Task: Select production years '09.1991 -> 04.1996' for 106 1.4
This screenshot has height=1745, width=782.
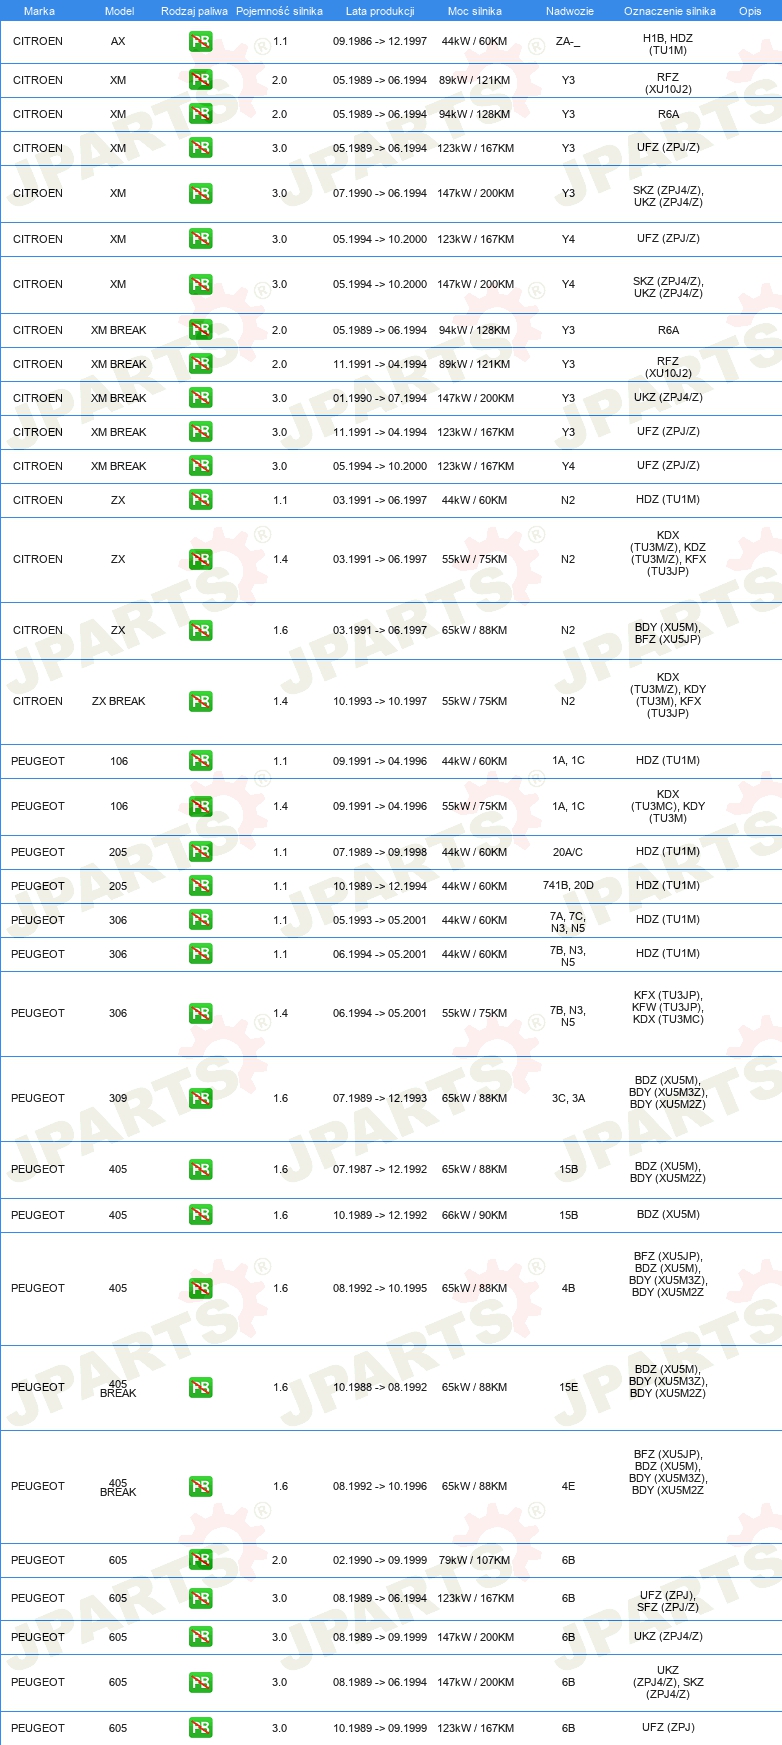Action: [x=380, y=806]
